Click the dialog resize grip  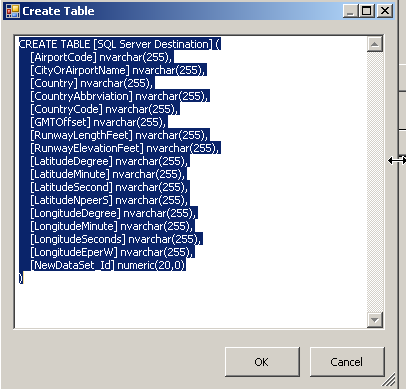point(389,380)
